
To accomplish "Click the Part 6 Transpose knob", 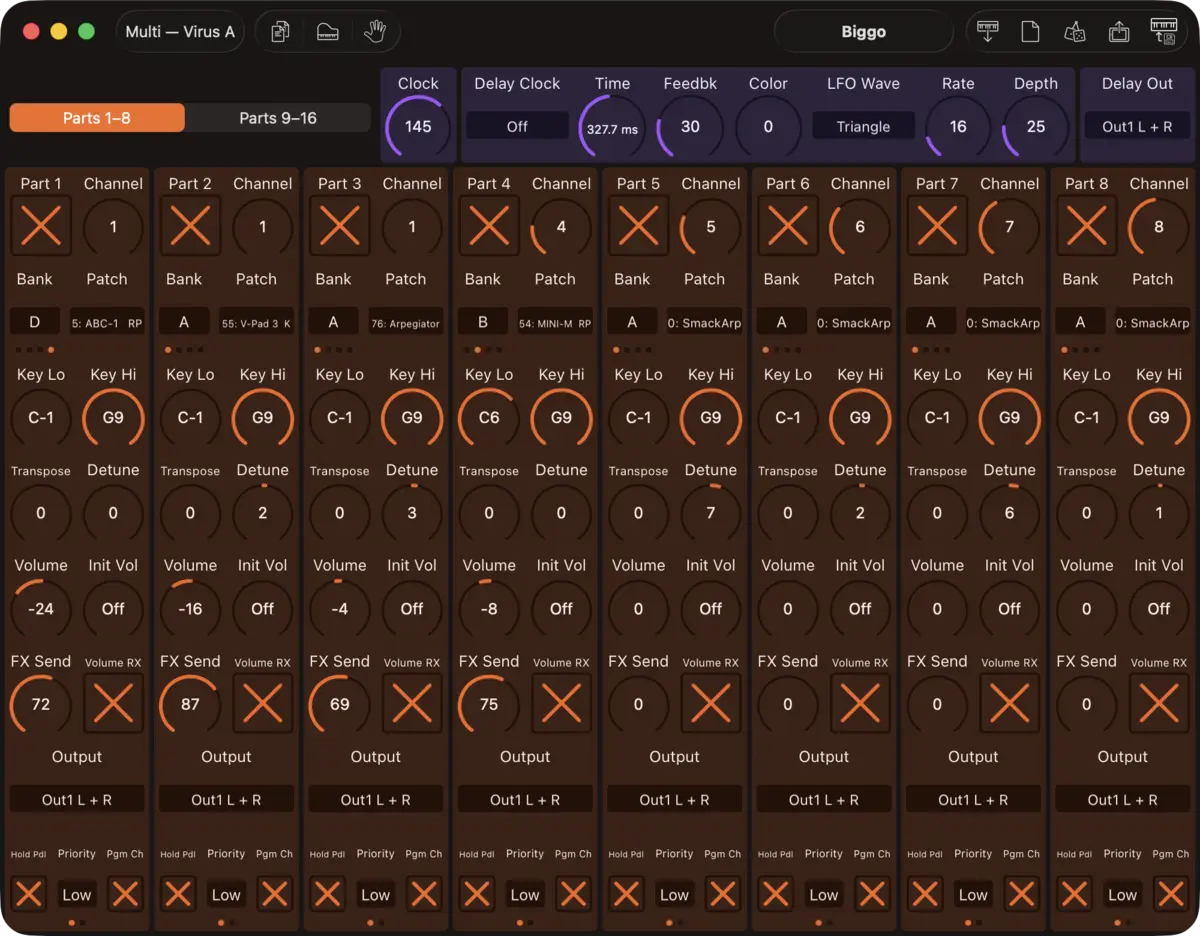I will [788, 513].
